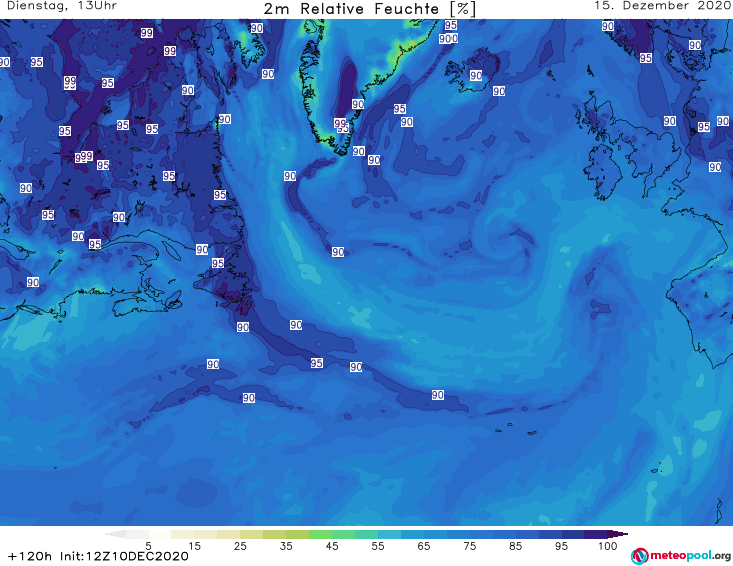Click the colorbar tick label "15"
The height and width of the screenshot is (566, 733).
[x=194, y=546]
